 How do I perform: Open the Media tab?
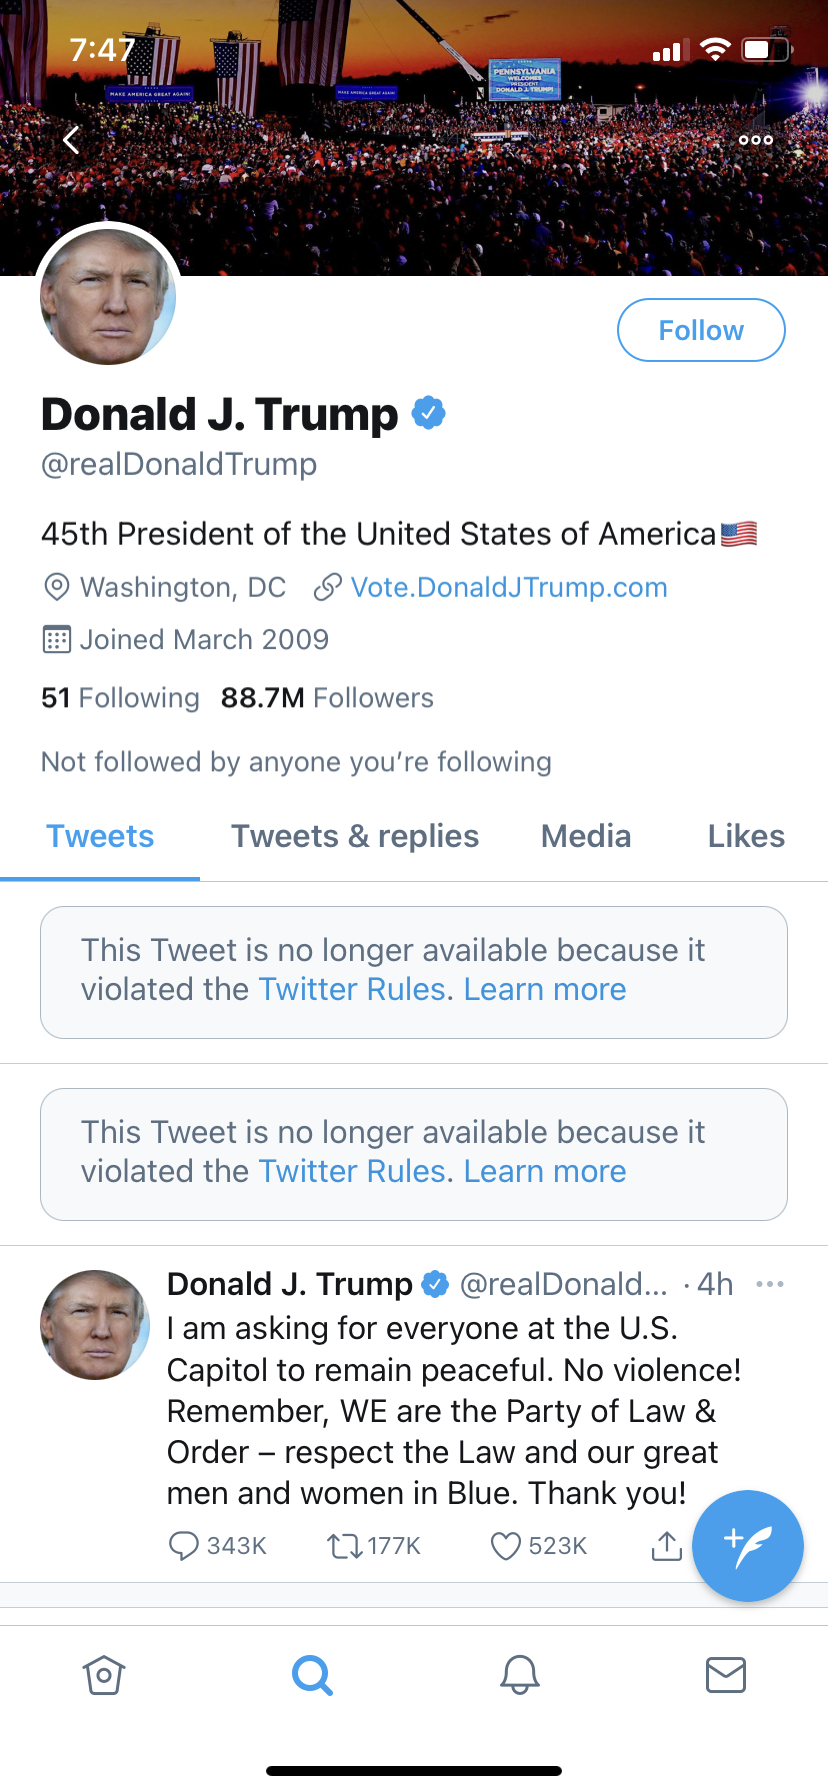[586, 836]
